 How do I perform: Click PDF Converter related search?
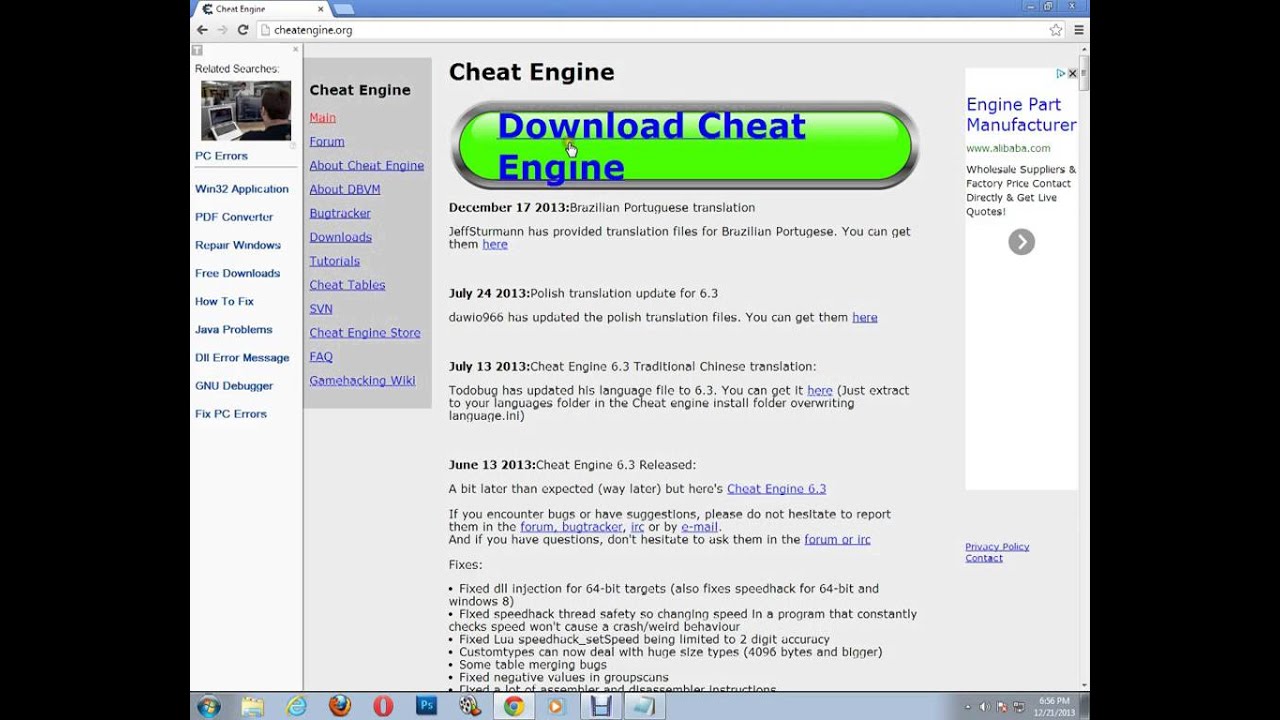point(234,217)
